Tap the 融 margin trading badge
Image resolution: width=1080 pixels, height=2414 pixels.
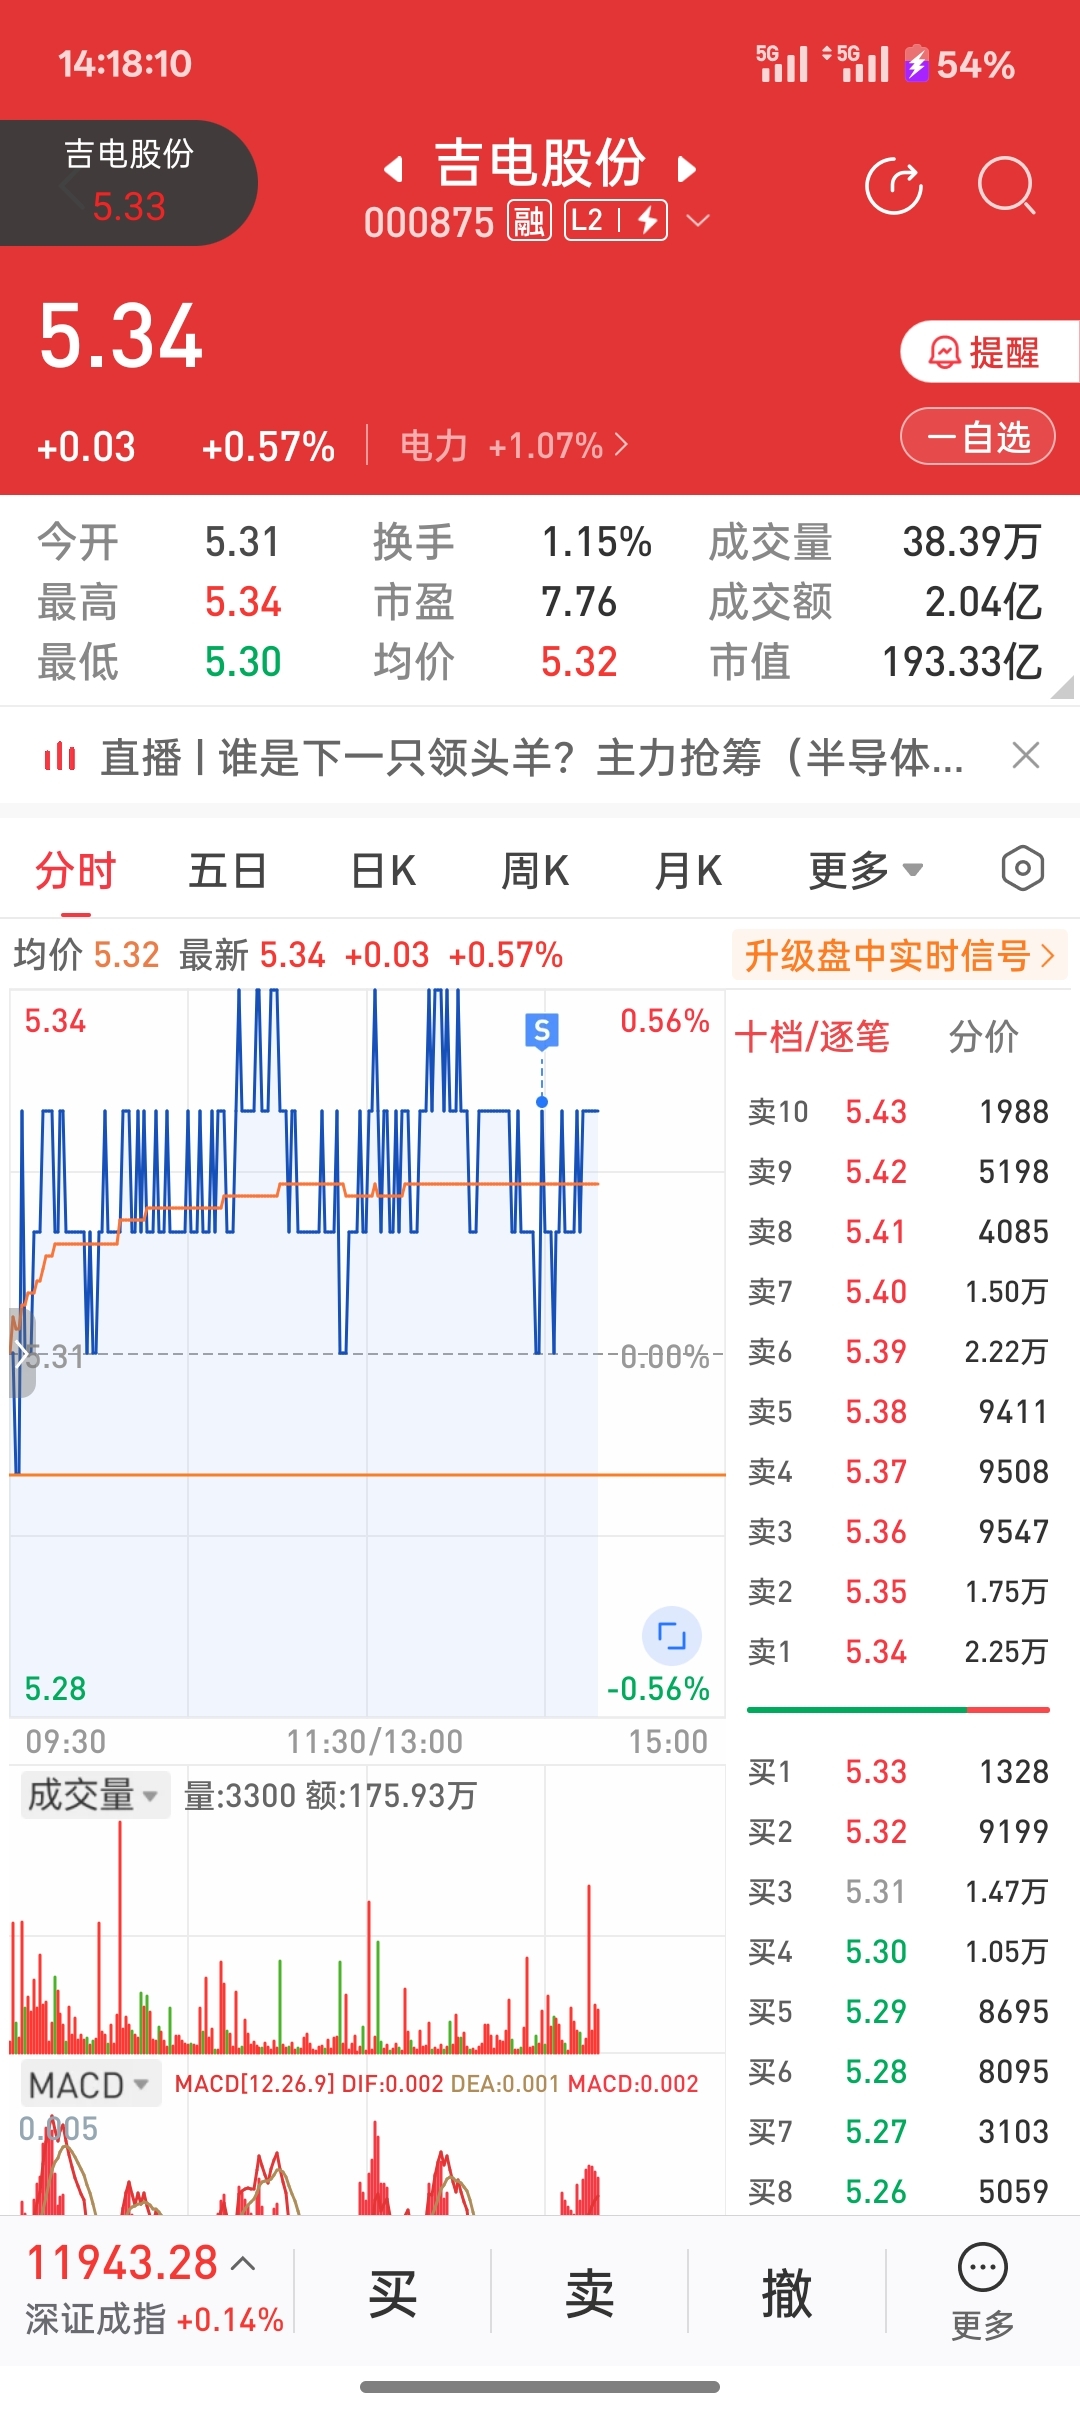529,221
